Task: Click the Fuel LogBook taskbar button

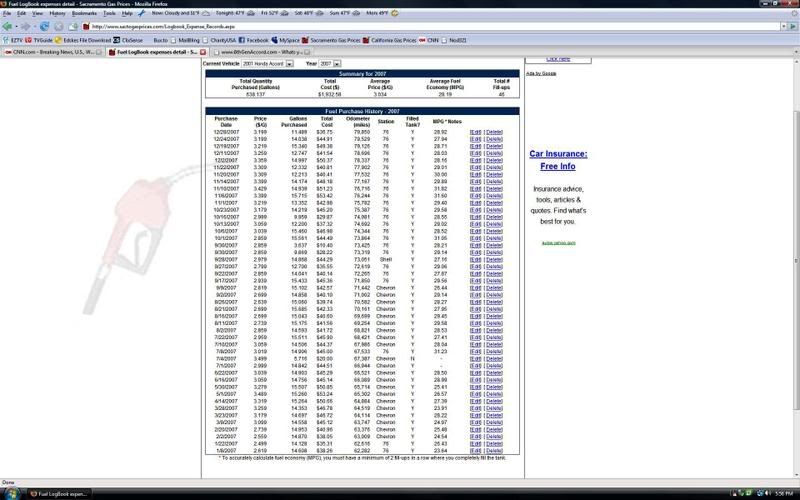Action: pos(59,494)
